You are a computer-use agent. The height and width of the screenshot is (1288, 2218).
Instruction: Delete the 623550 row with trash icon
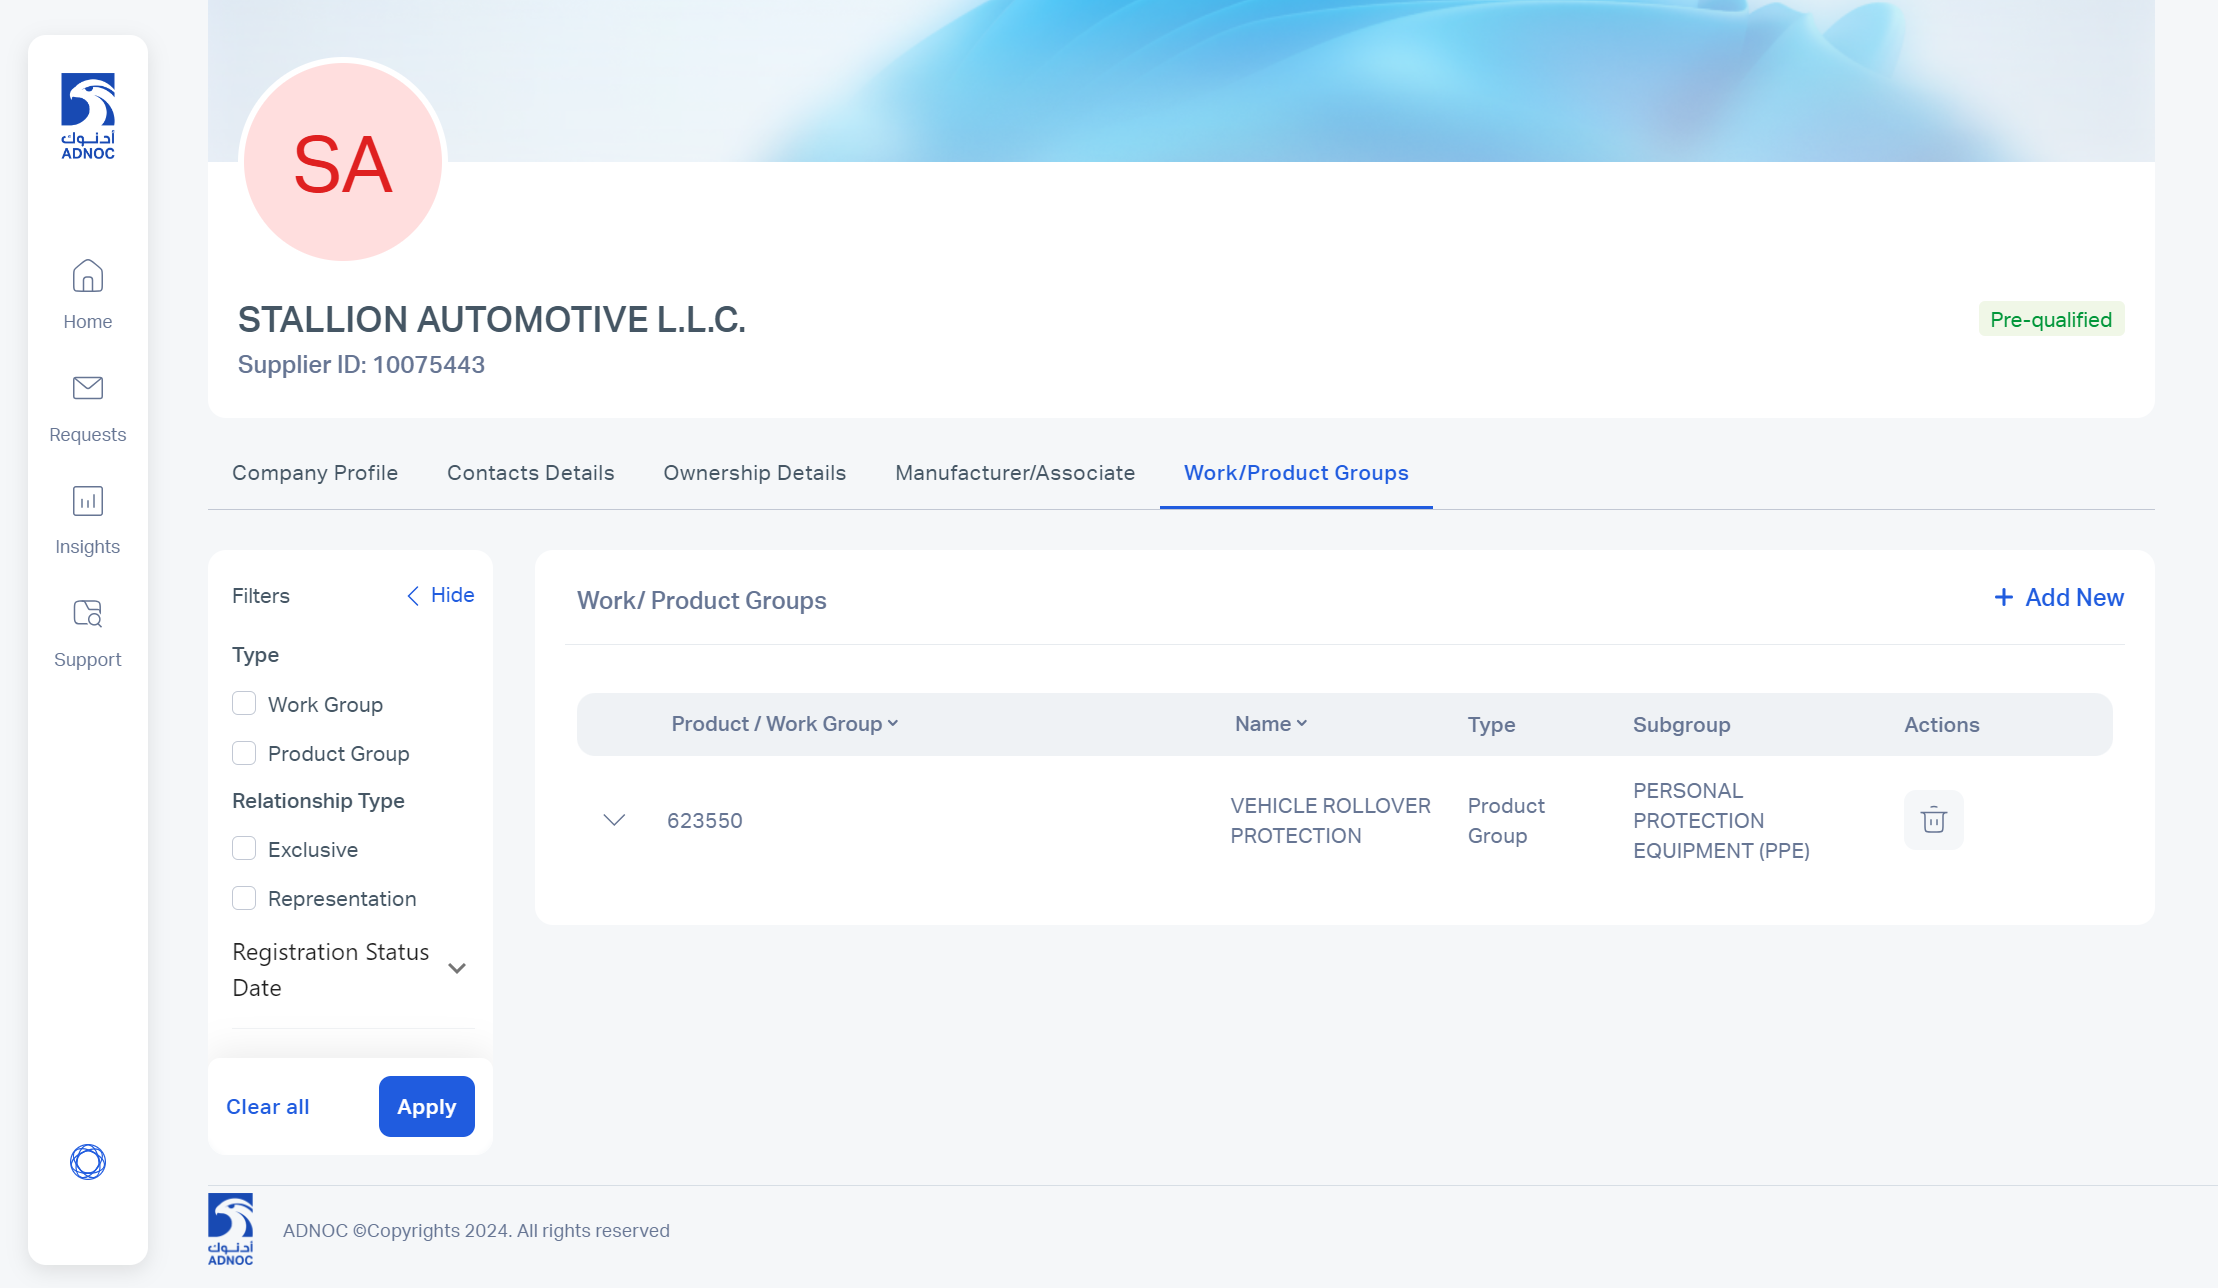(1934, 820)
